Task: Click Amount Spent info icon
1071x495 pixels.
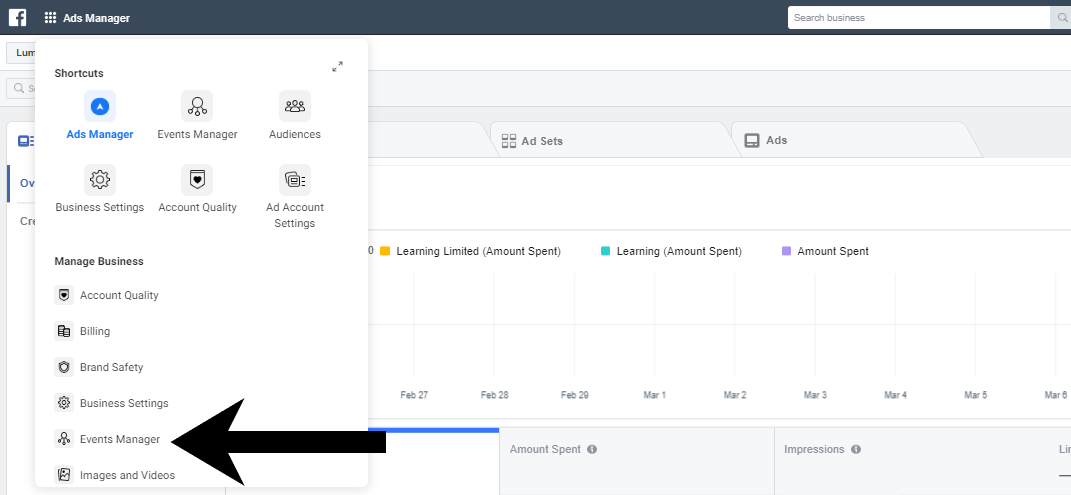Action: [592, 449]
